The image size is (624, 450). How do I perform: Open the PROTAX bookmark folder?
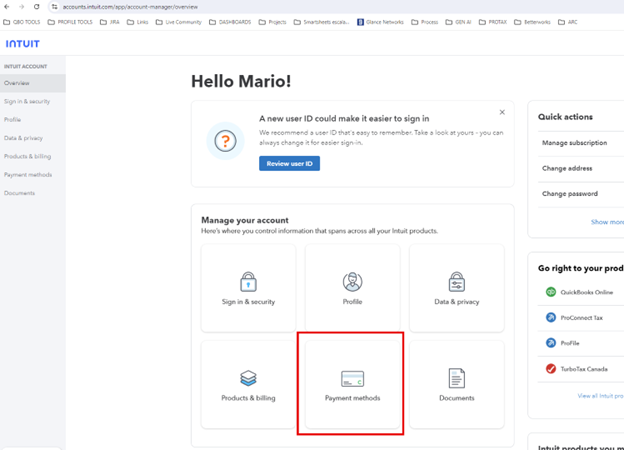coord(493,22)
